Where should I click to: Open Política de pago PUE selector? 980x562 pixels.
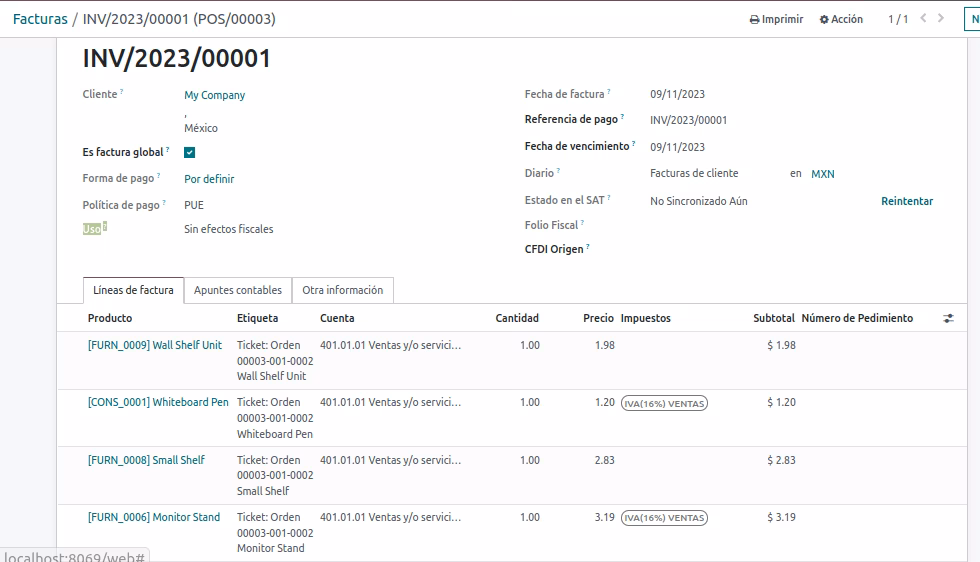click(x=194, y=205)
